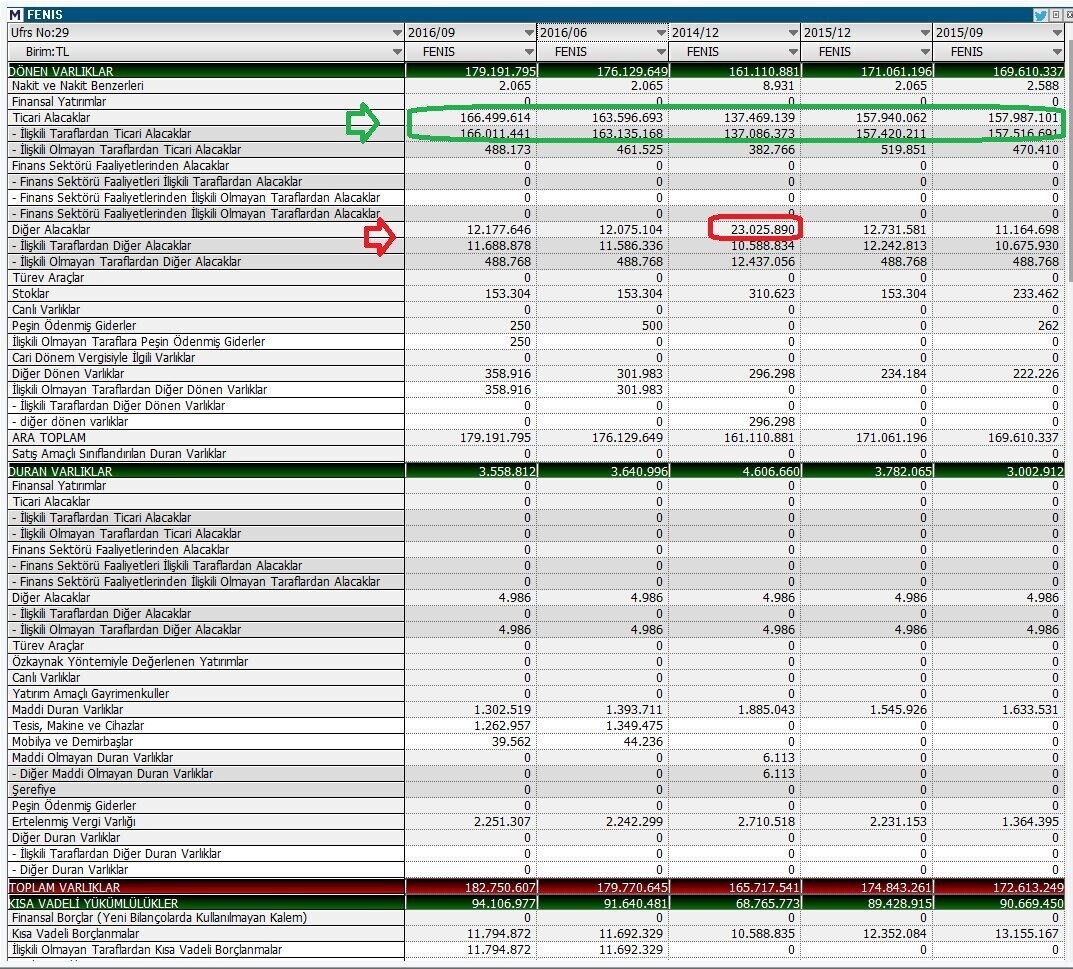
Task: Select the DÖNEN VARLIKLAR header row label
Action: pos(61,71)
